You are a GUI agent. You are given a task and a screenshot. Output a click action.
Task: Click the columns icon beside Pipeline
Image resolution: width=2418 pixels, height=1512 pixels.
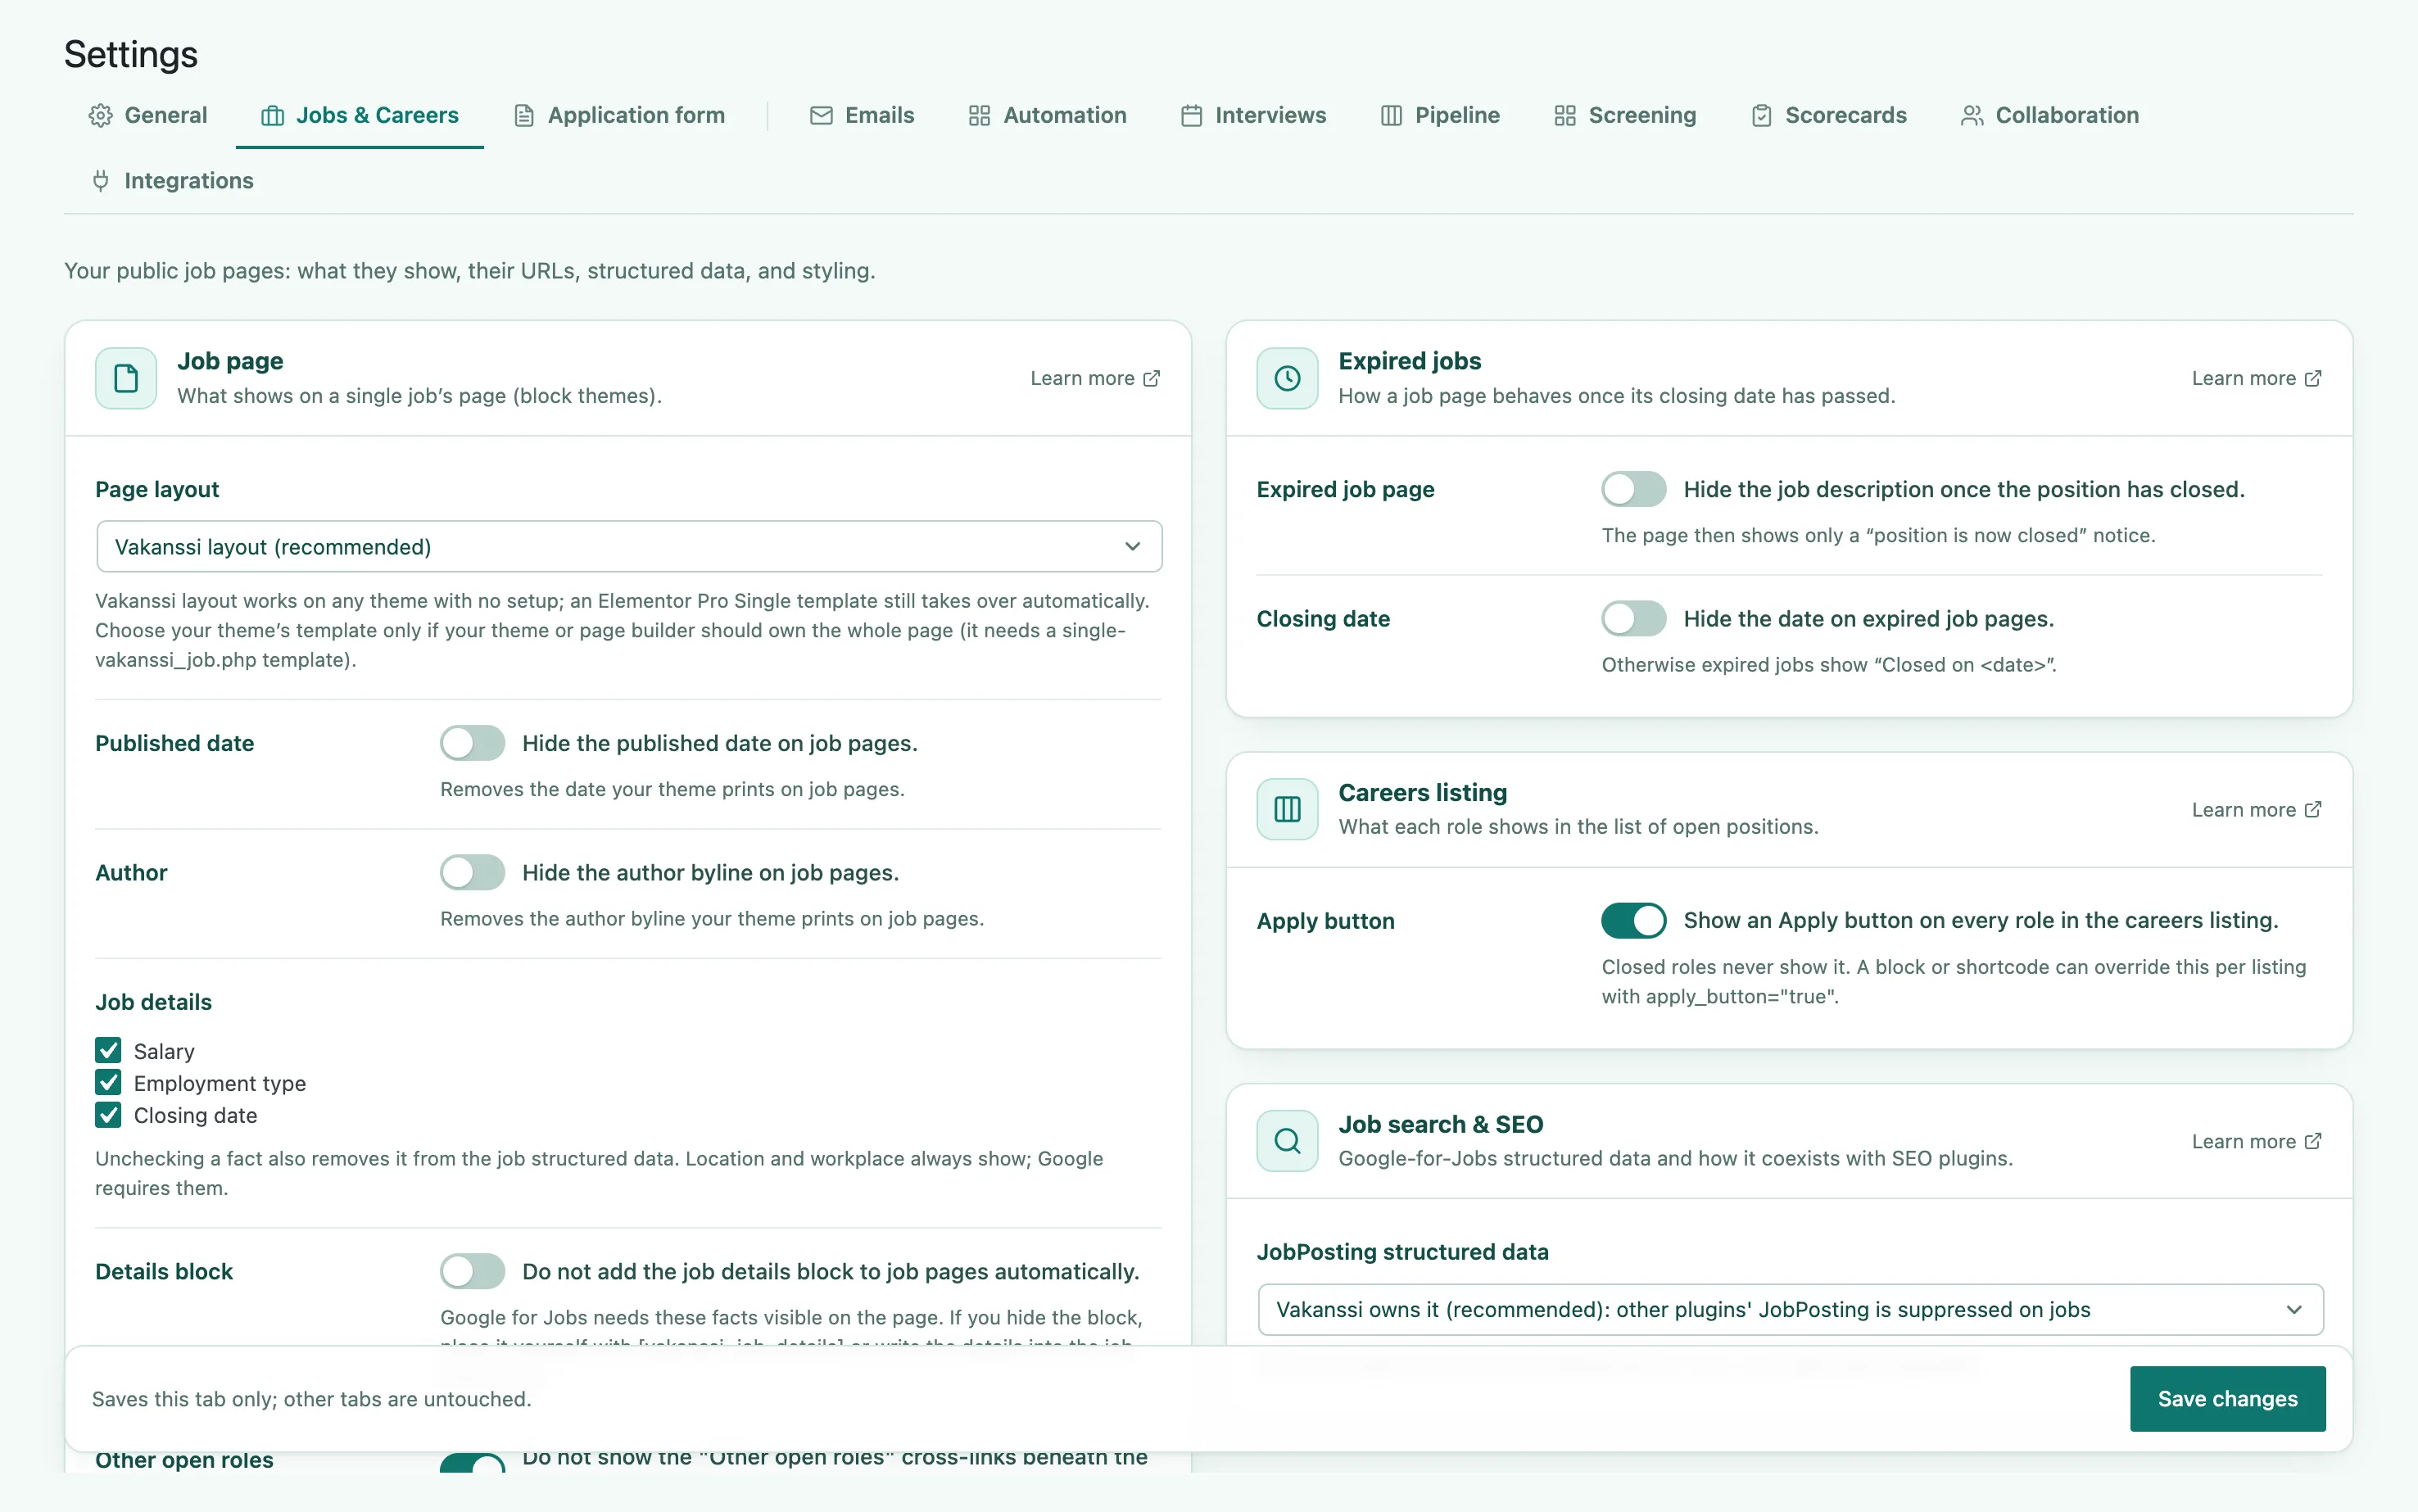(x=1391, y=116)
